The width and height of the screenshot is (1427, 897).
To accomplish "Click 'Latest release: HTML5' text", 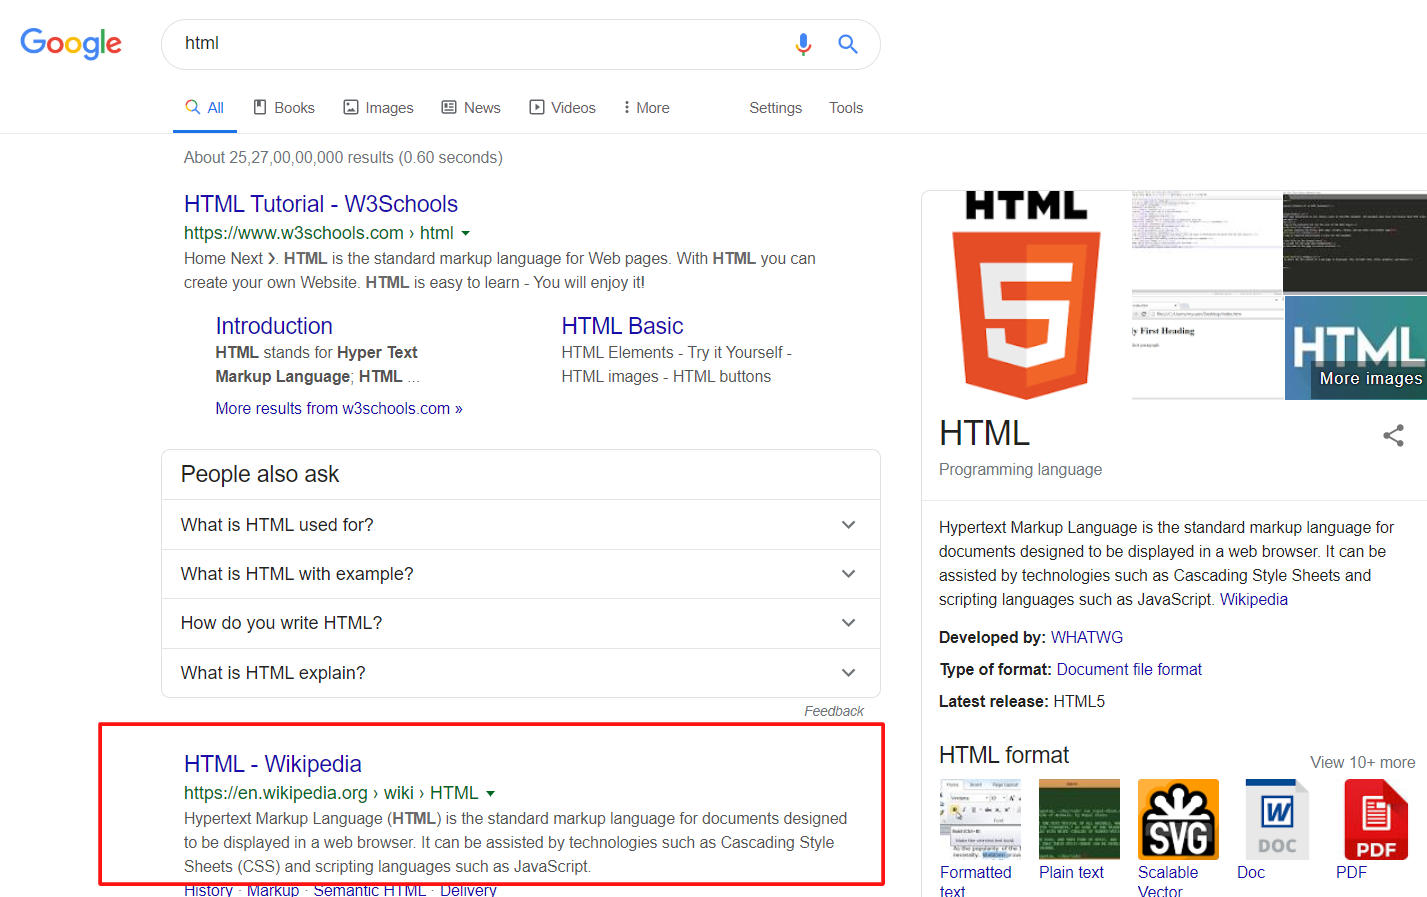I will [1022, 701].
